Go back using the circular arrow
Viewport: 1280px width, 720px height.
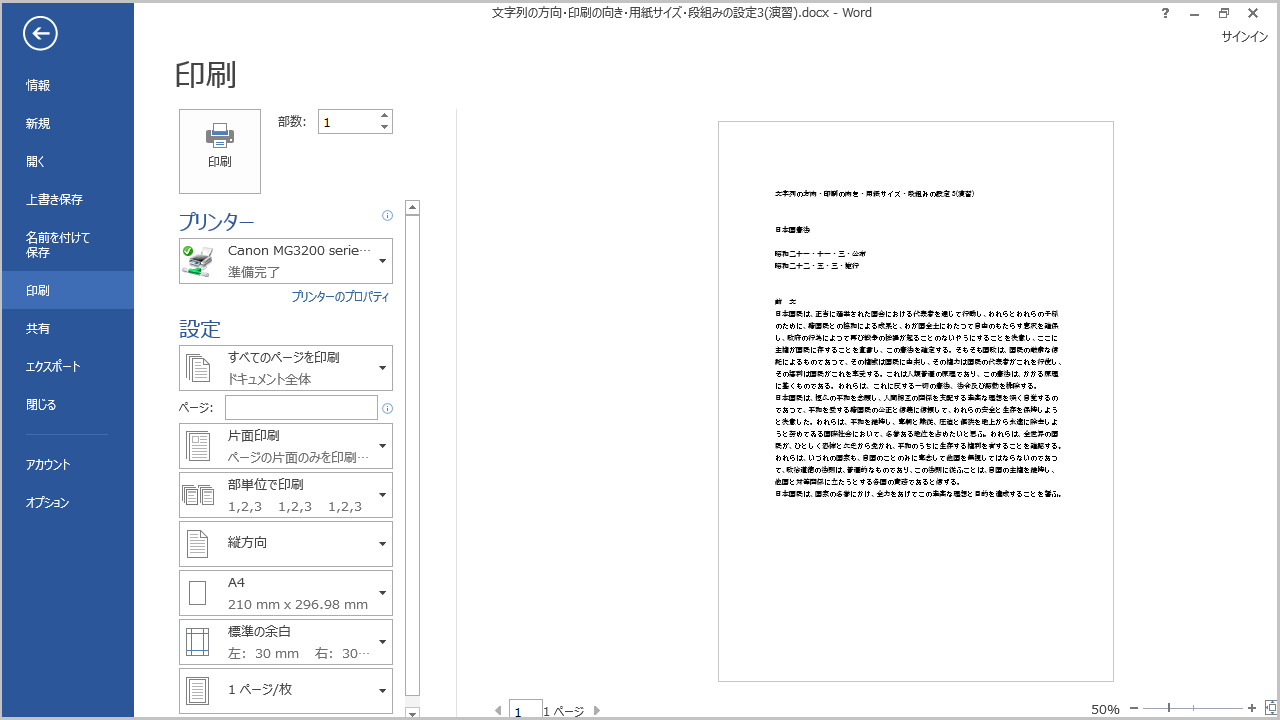pos(40,34)
